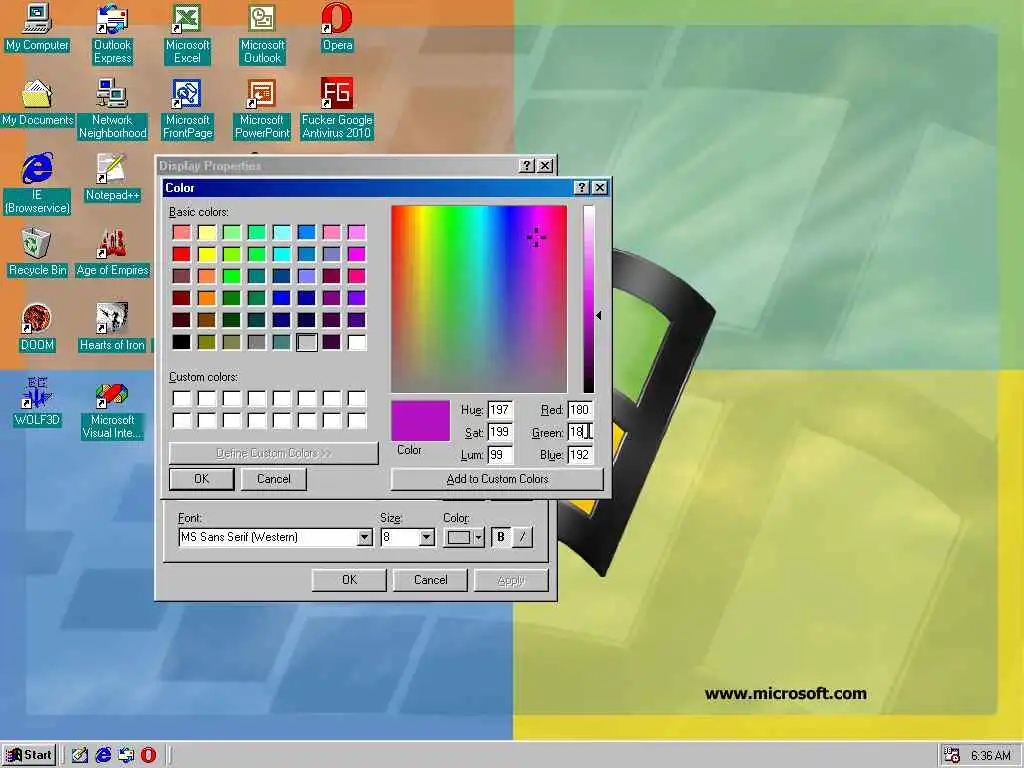Click the system tray scheduler icon
The height and width of the screenshot is (768, 1024).
pos(952,756)
